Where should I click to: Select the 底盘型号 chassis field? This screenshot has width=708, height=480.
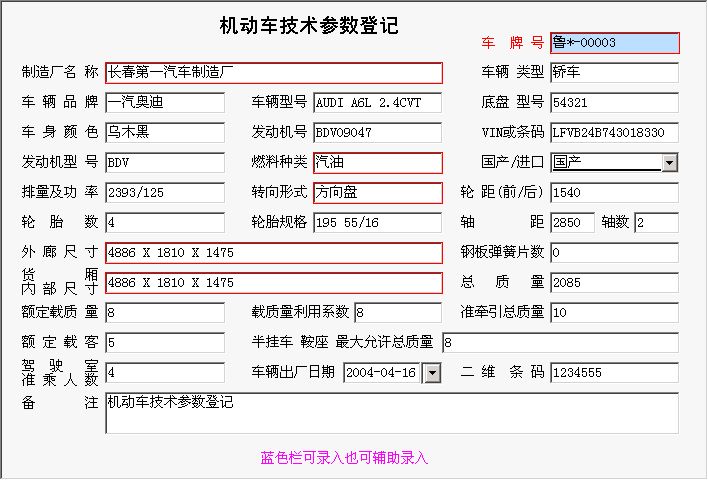pos(613,103)
